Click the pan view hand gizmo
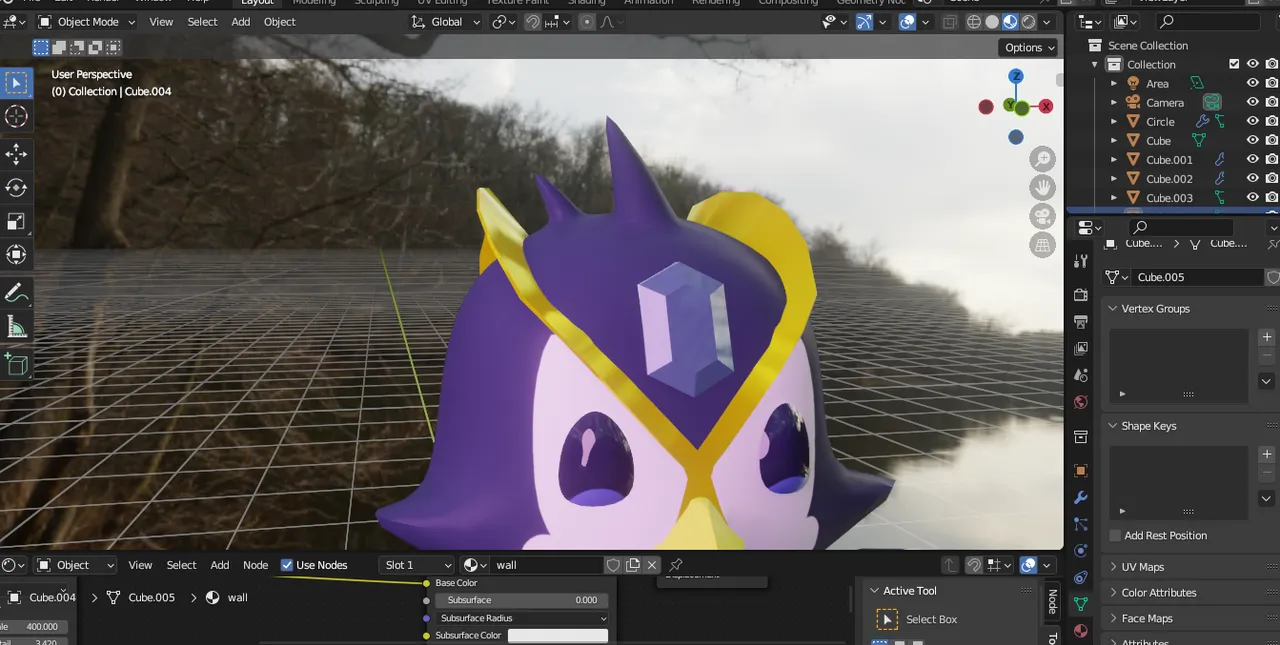This screenshot has width=1280, height=645. pos(1043,187)
